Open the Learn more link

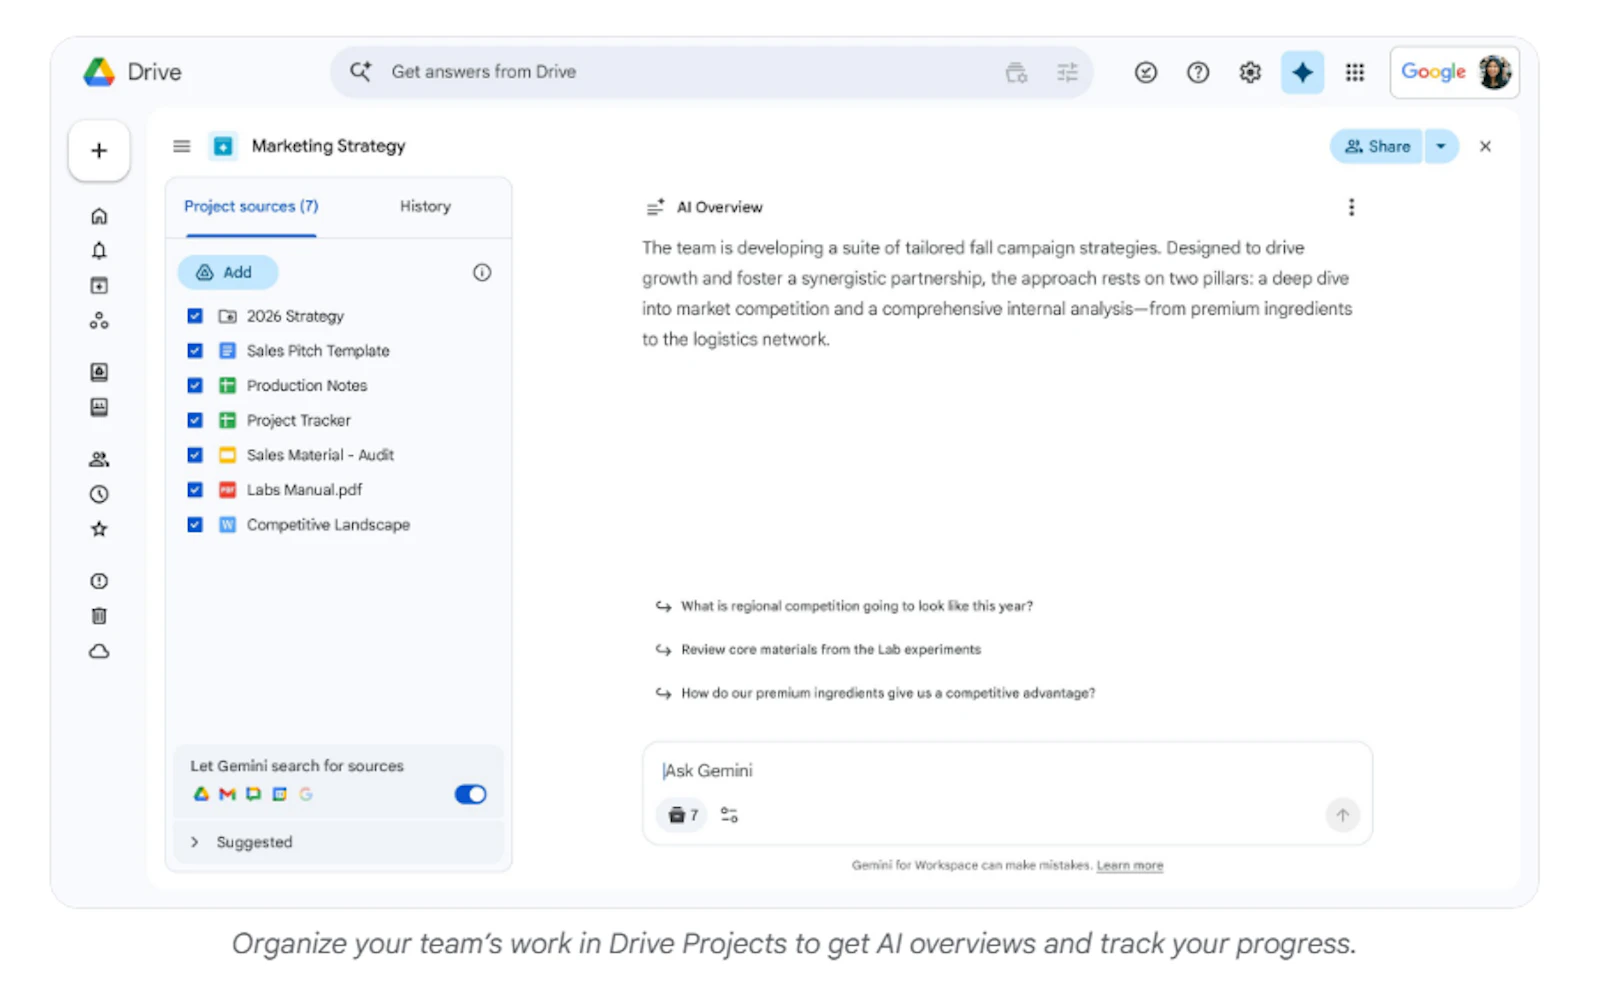coord(1129,865)
